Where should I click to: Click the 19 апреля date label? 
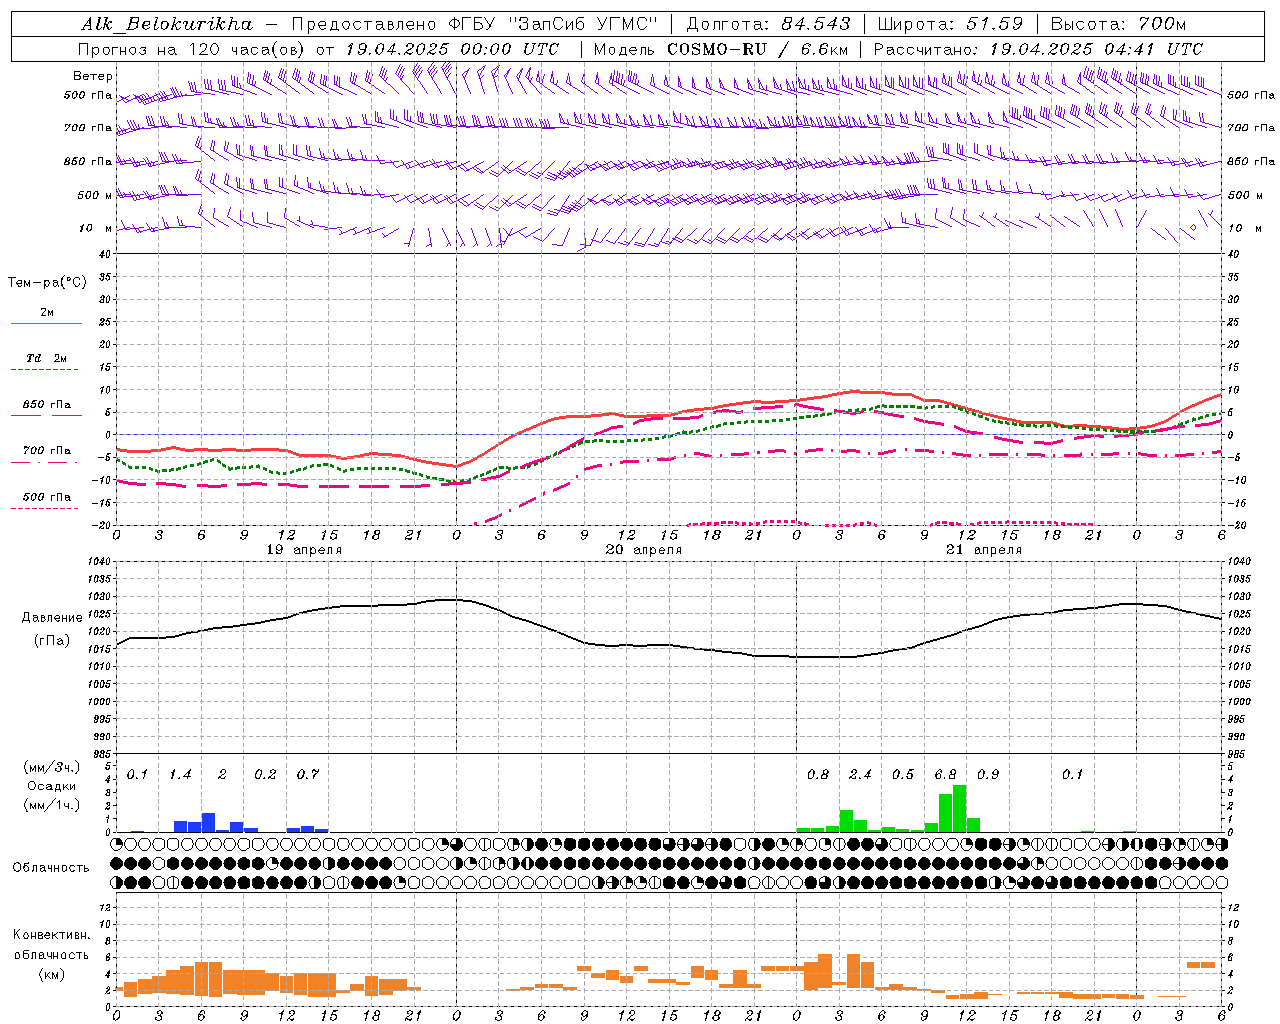point(304,550)
